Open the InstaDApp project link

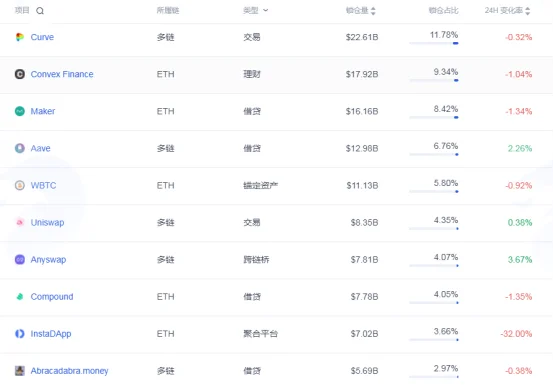tap(51, 334)
